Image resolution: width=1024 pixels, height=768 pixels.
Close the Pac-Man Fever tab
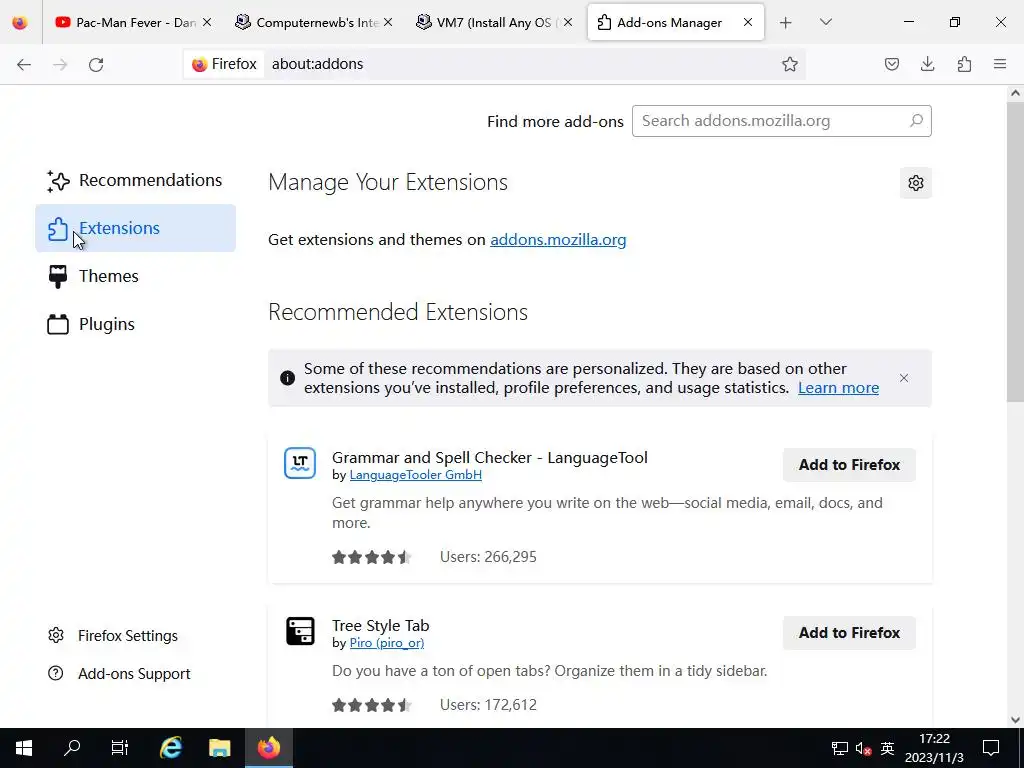[x=207, y=22]
